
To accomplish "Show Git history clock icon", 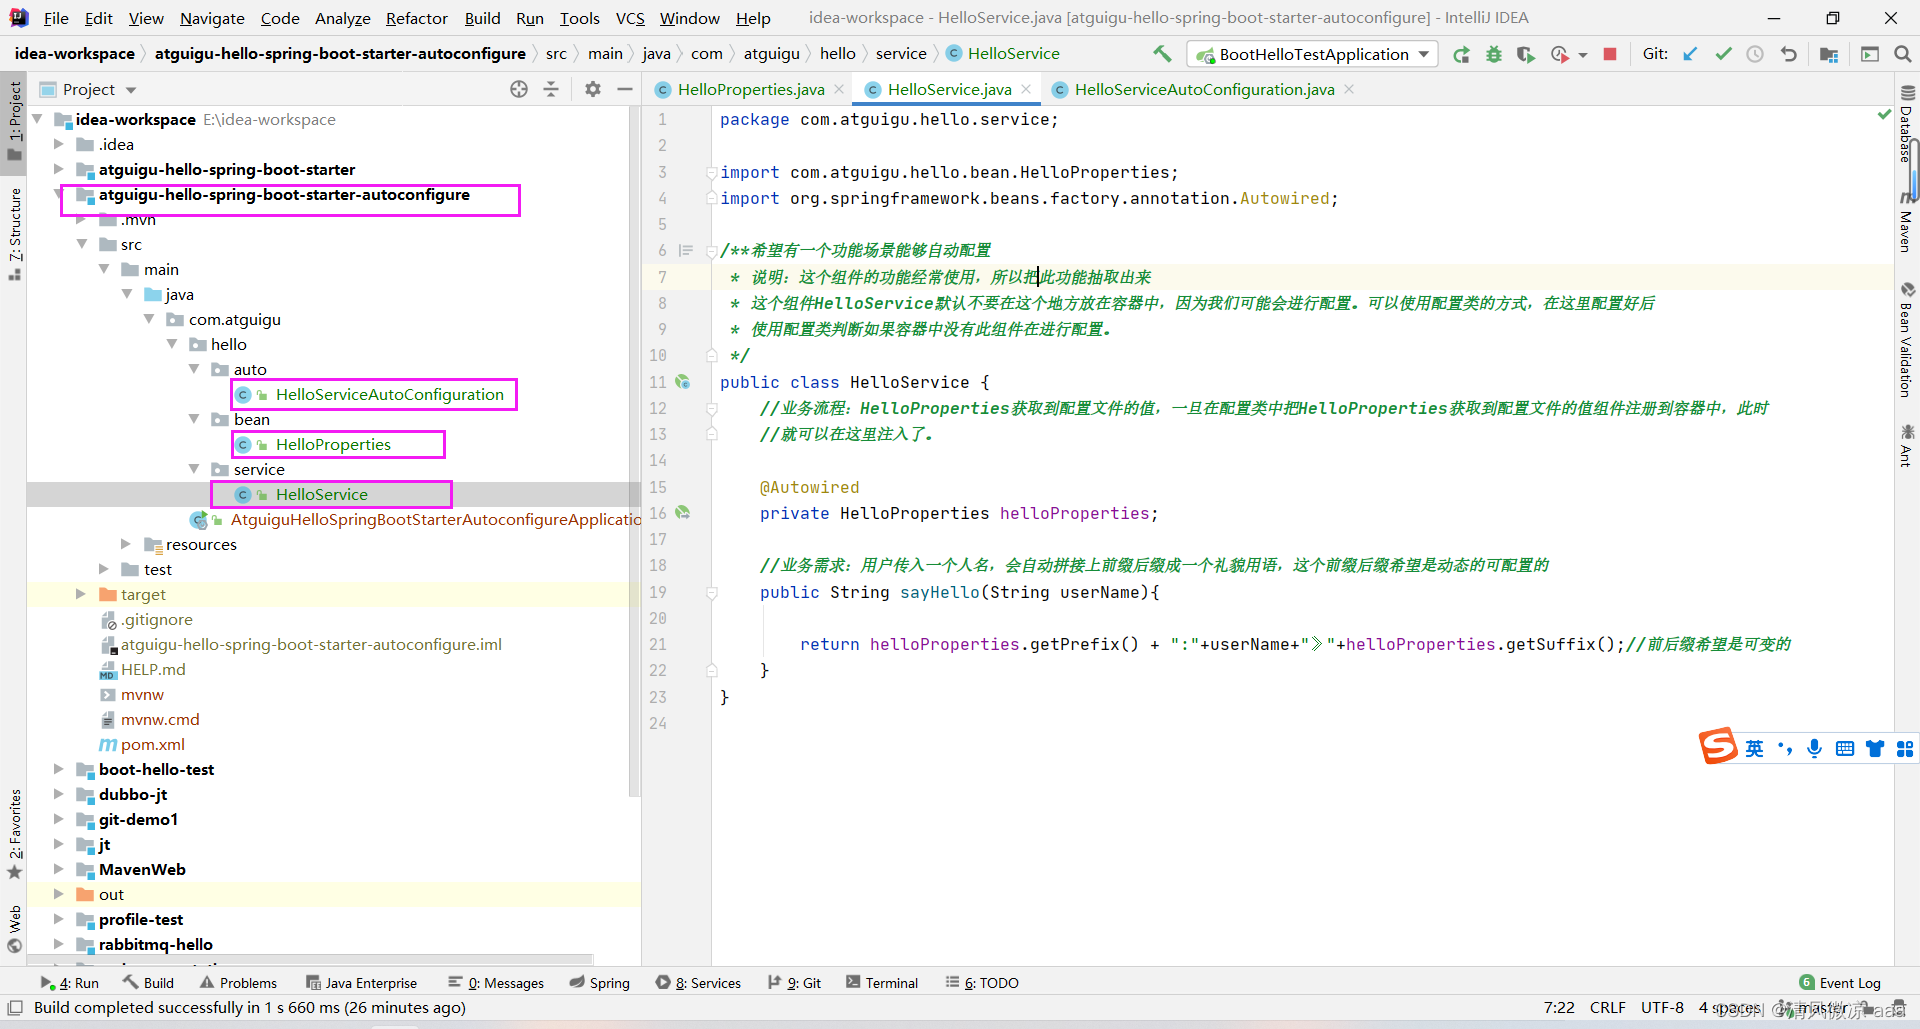I will pos(1755,54).
